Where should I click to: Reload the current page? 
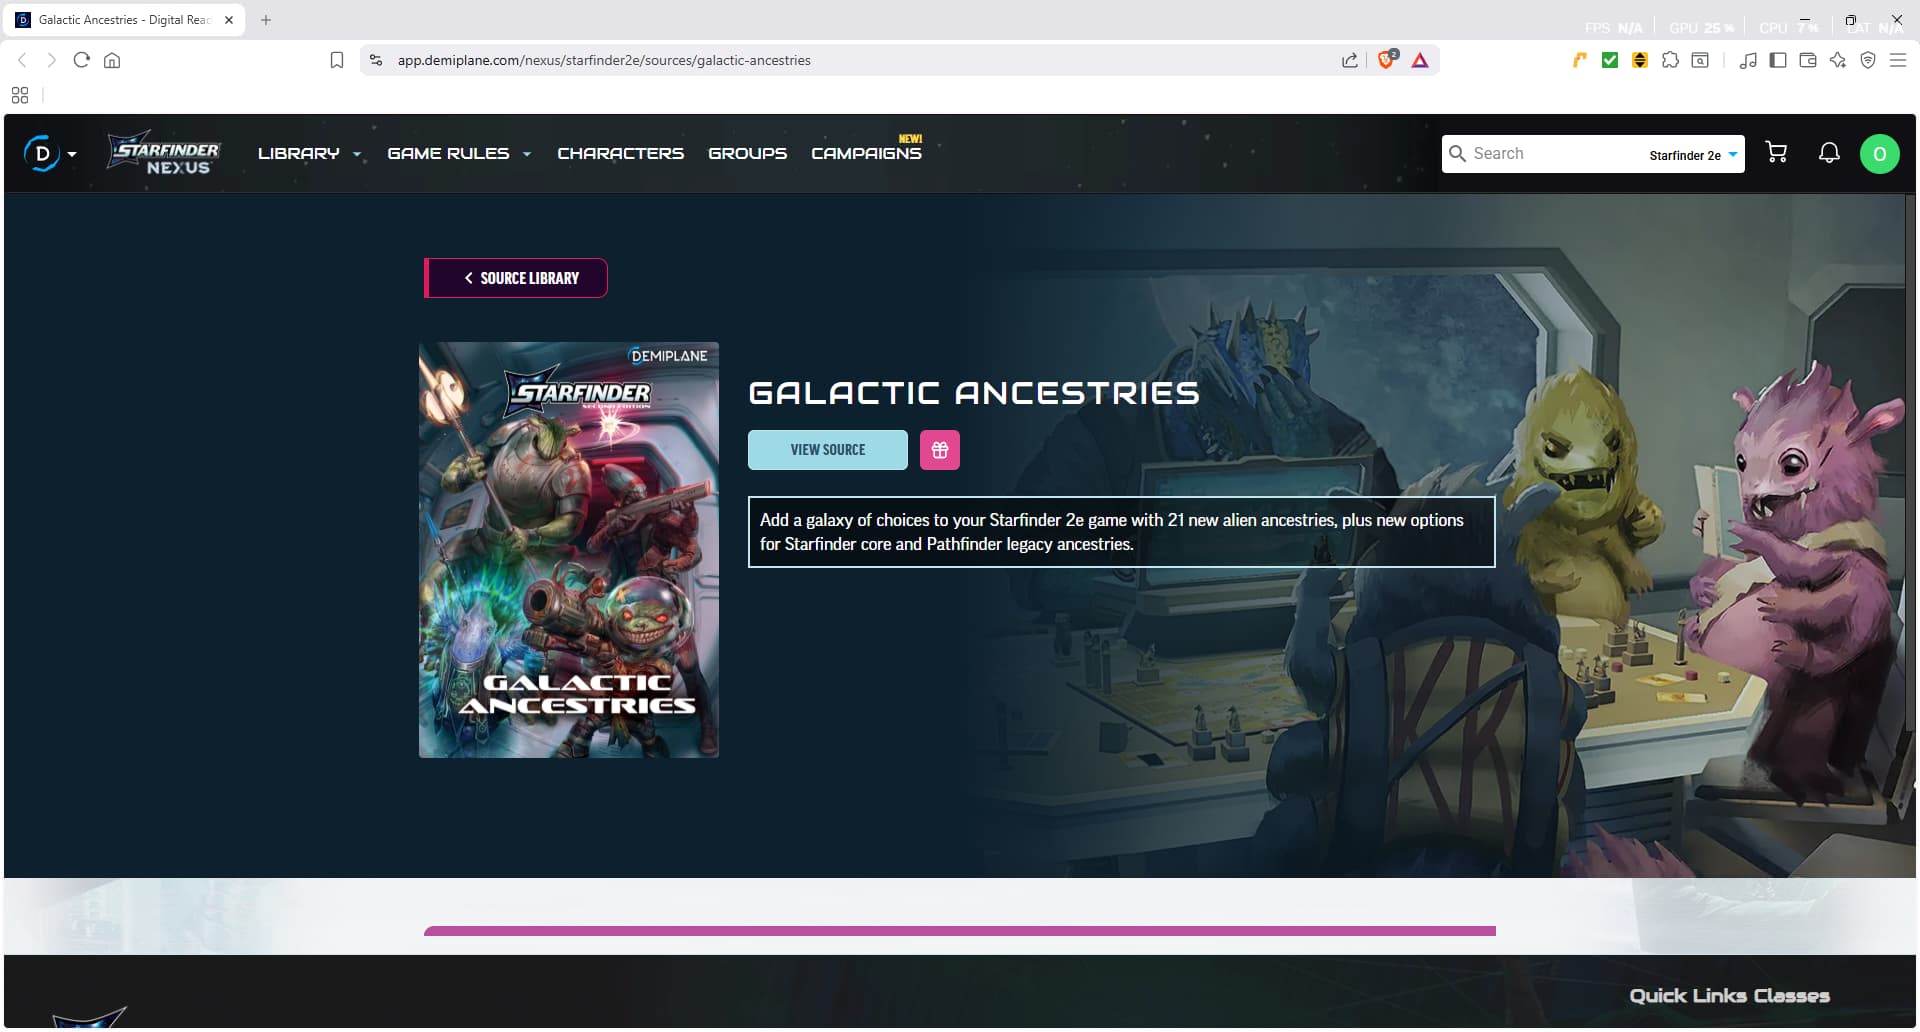coord(82,60)
